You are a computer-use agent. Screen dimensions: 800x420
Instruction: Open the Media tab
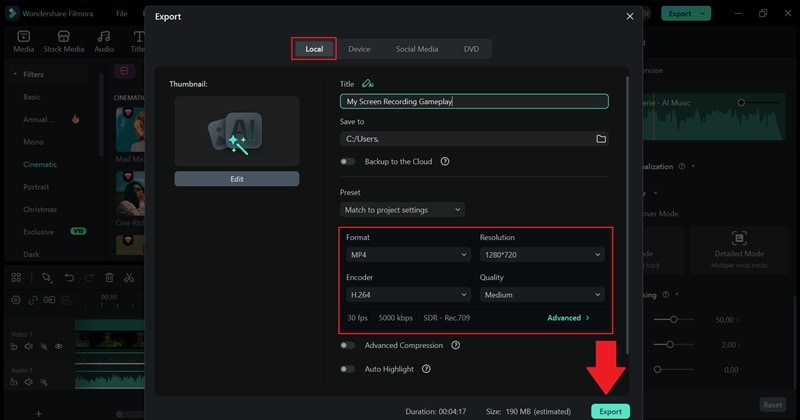click(23, 41)
